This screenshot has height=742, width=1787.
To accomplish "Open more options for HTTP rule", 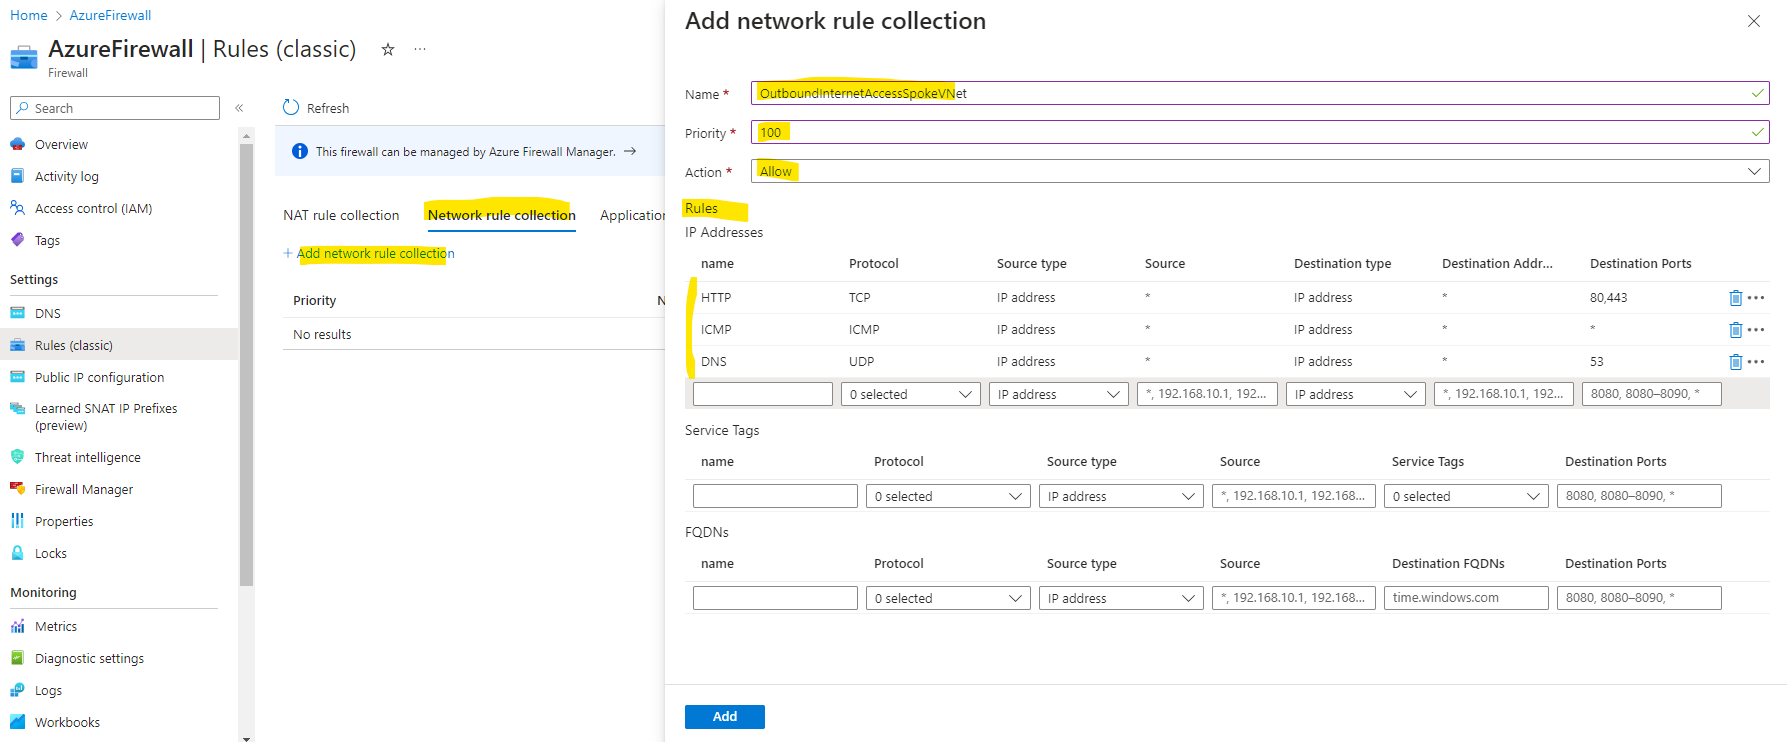I will coord(1756,298).
